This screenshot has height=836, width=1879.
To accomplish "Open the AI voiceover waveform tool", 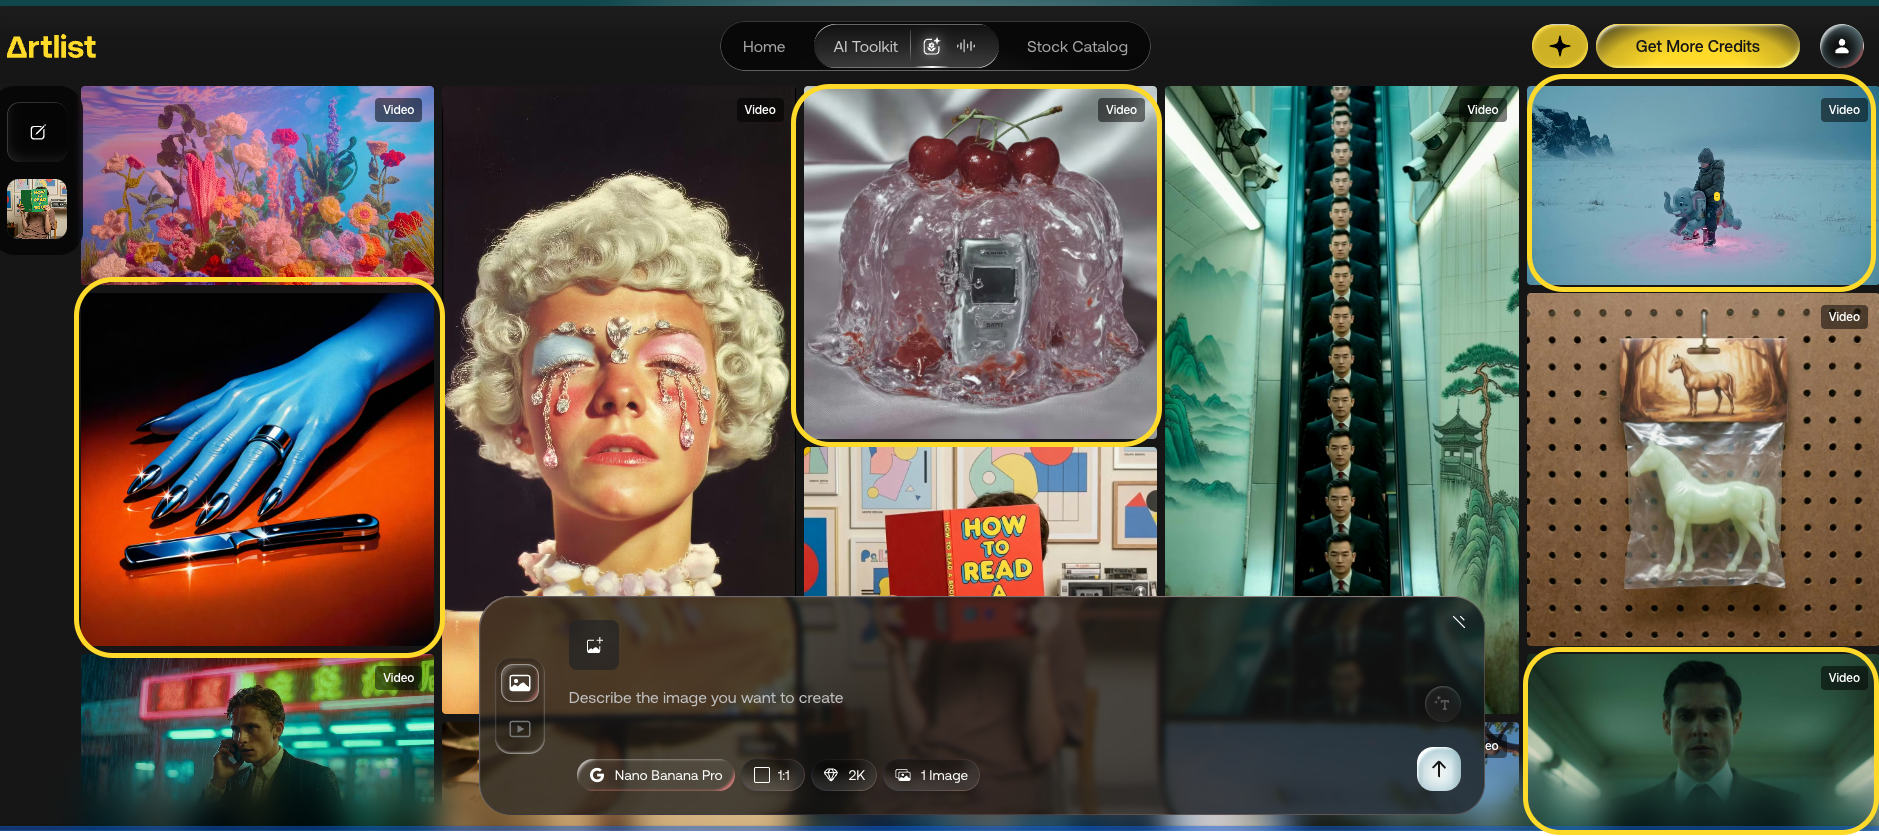I will point(966,46).
